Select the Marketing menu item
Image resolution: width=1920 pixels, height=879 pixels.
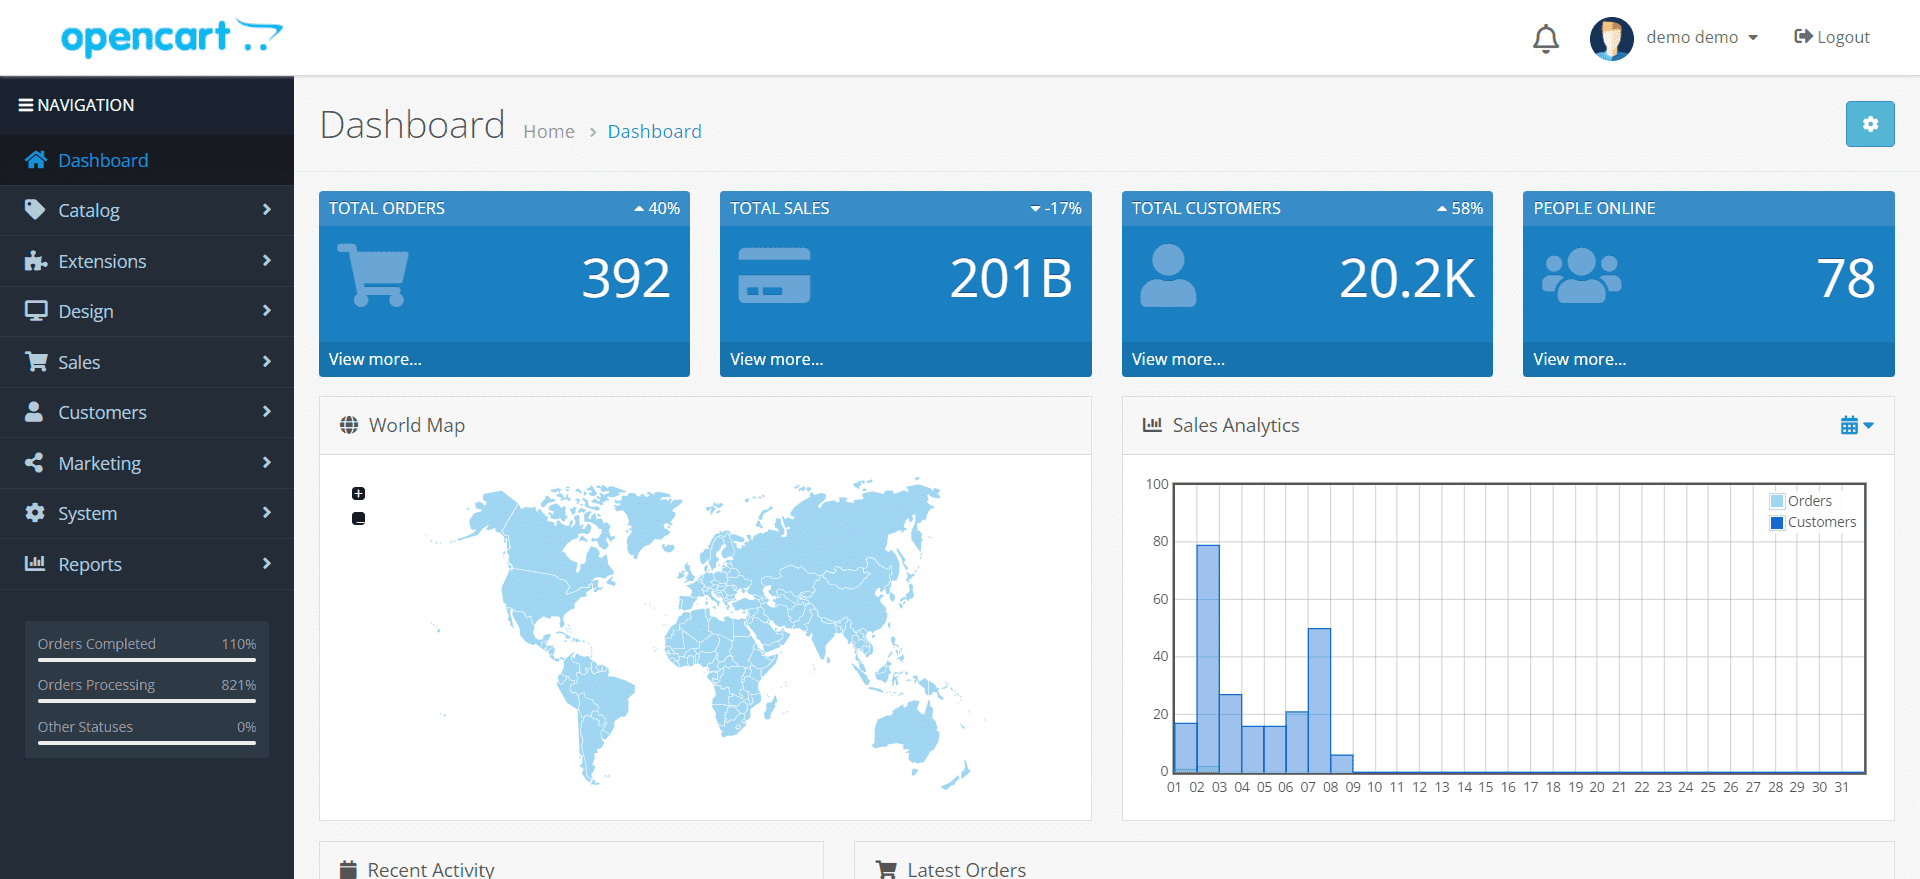(147, 463)
